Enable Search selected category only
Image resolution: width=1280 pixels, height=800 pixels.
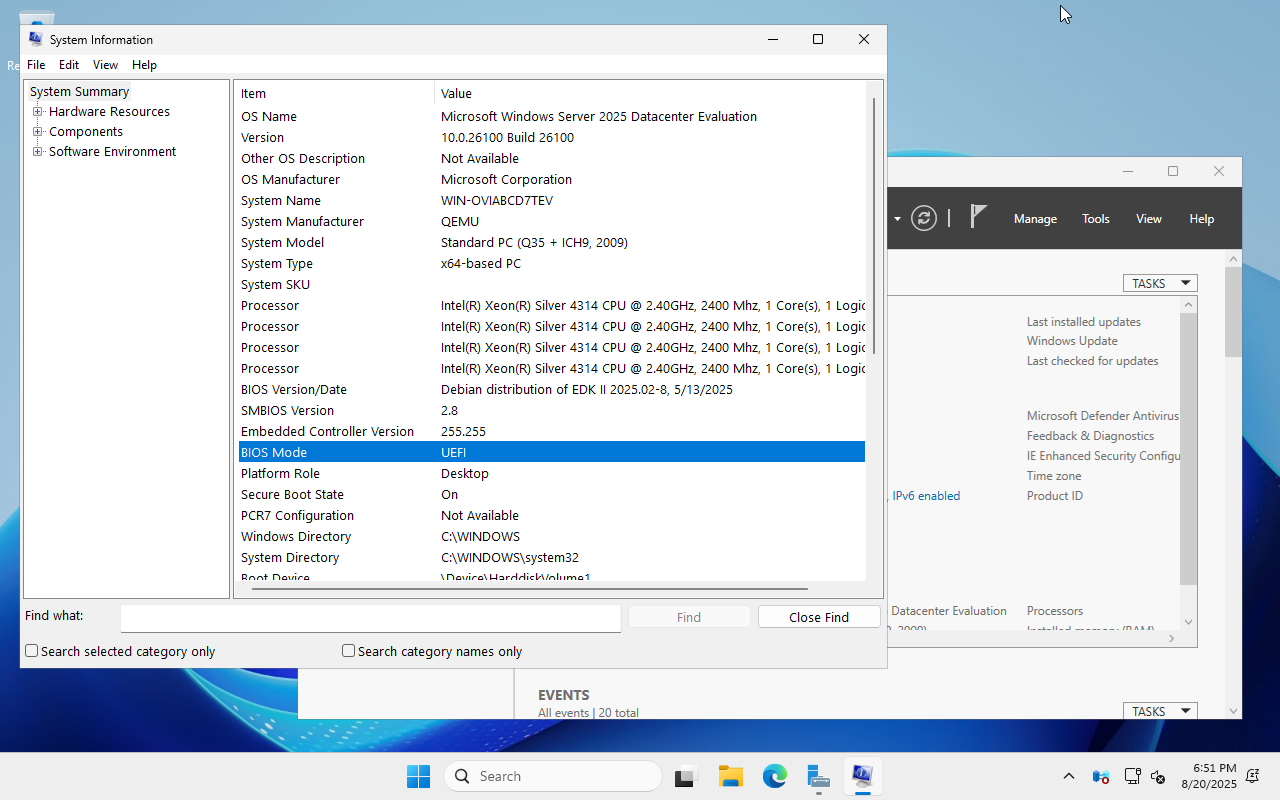[31, 650]
